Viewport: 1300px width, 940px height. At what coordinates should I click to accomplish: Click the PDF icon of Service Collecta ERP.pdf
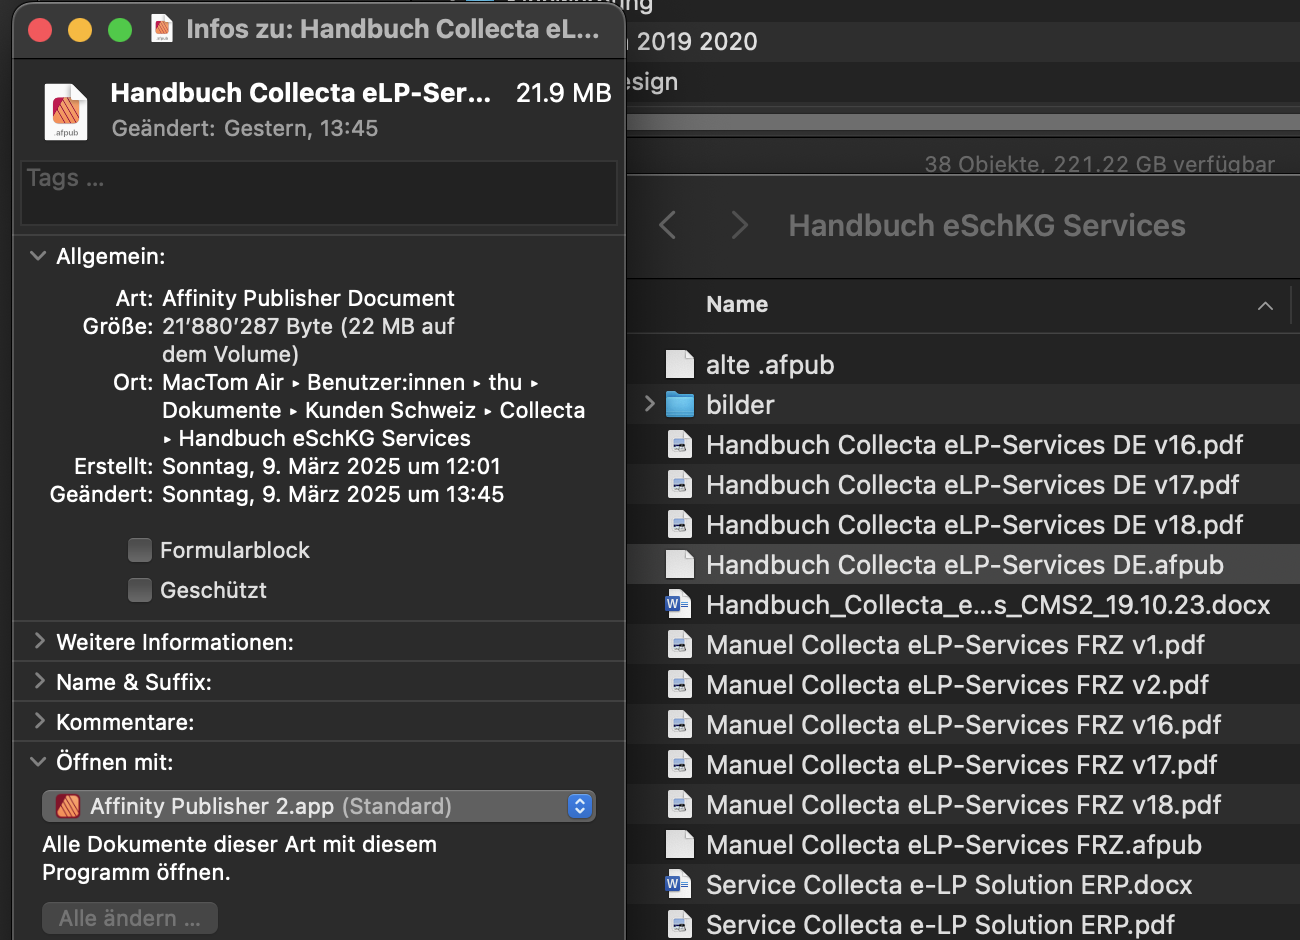(680, 925)
